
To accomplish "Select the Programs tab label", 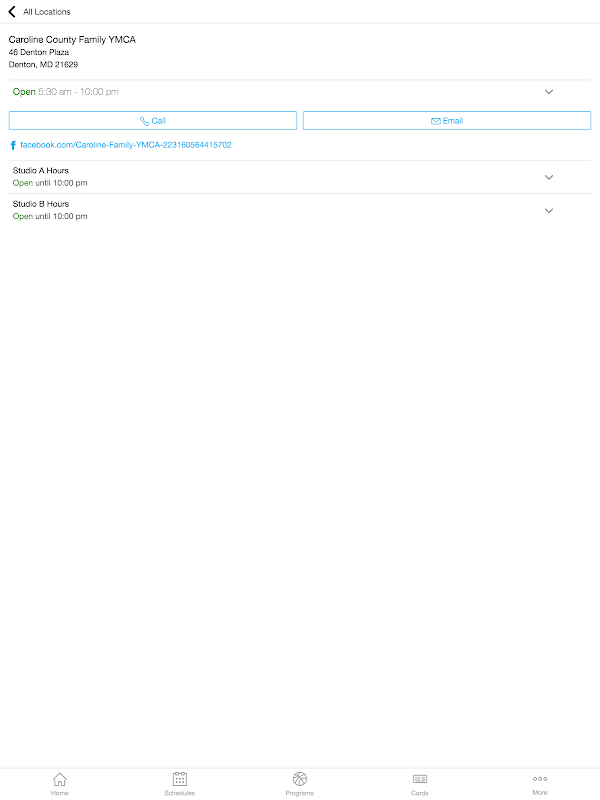I will [x=299, y=793].
